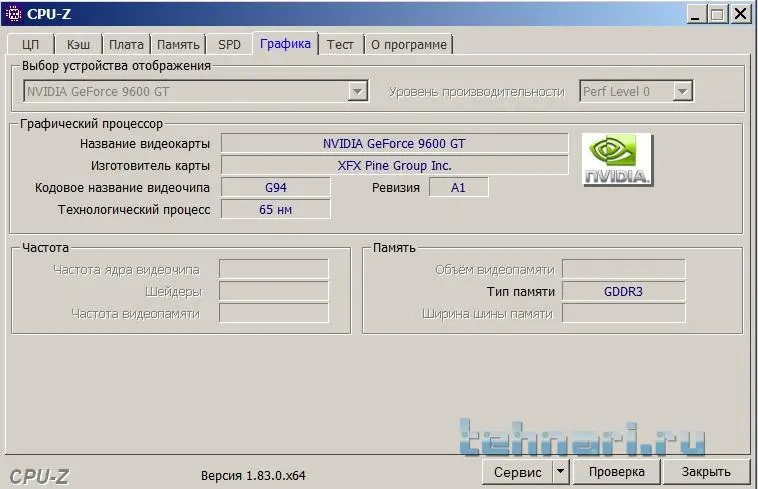Switch to the ЦП tab
758x489 pixels.
click(30, 44)
